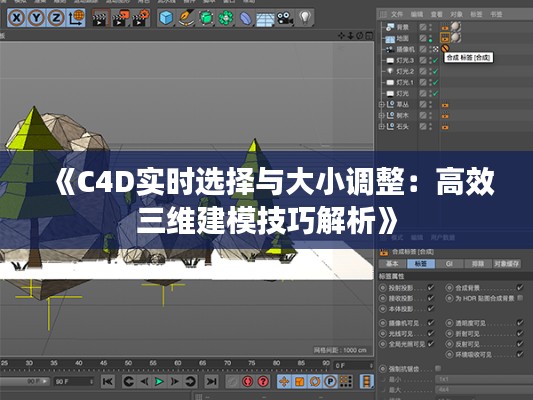Add a cube primitive object
The image size is (533, 400).
click(167, 18)
